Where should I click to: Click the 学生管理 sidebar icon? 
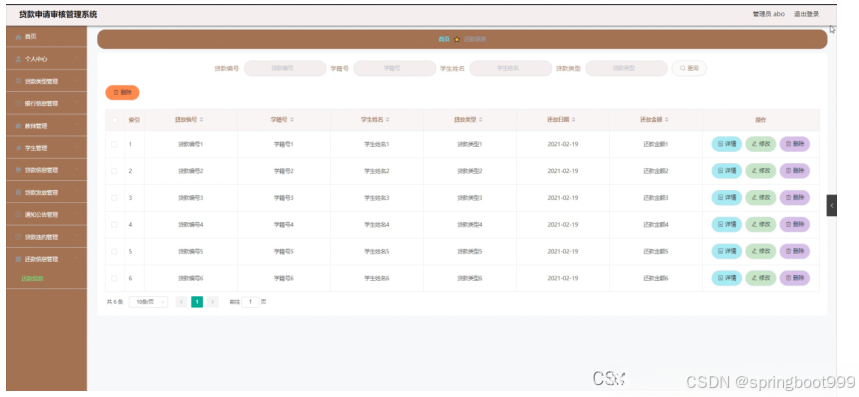tap(18, 148)
